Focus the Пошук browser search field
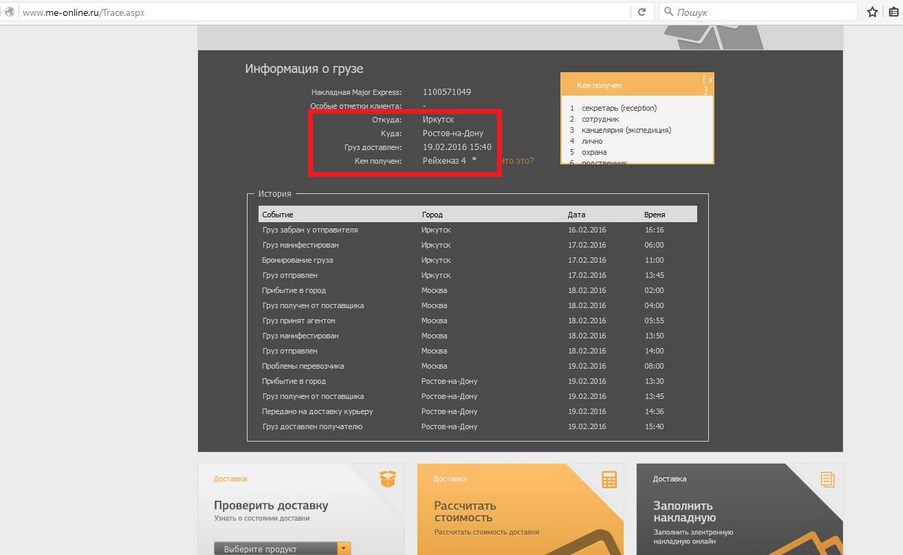 [760, 12]
